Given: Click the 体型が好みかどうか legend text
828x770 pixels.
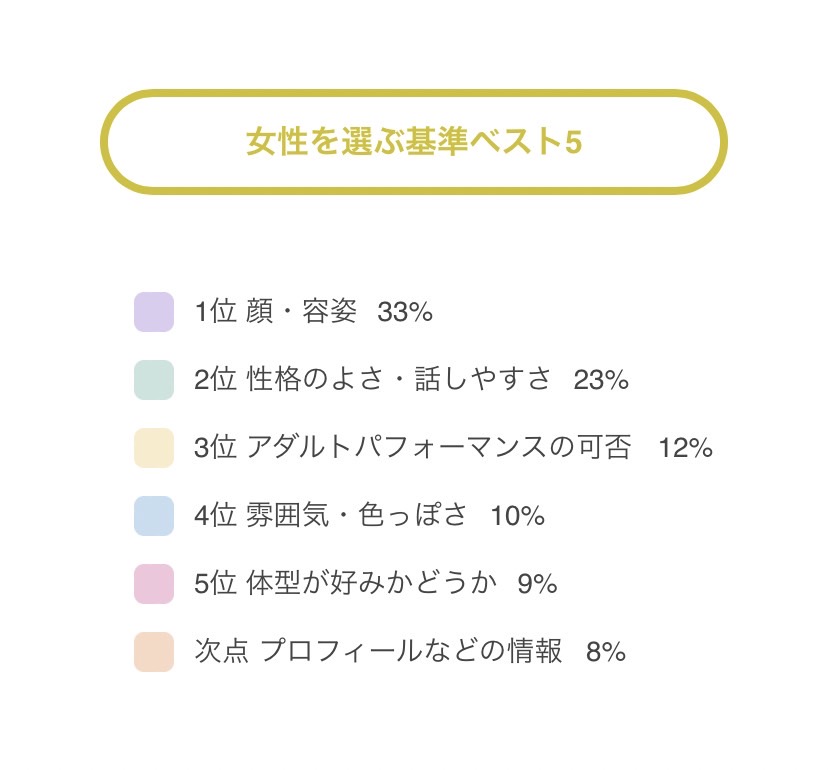Looking at the screenshot, I should click(x=371, y=584).
